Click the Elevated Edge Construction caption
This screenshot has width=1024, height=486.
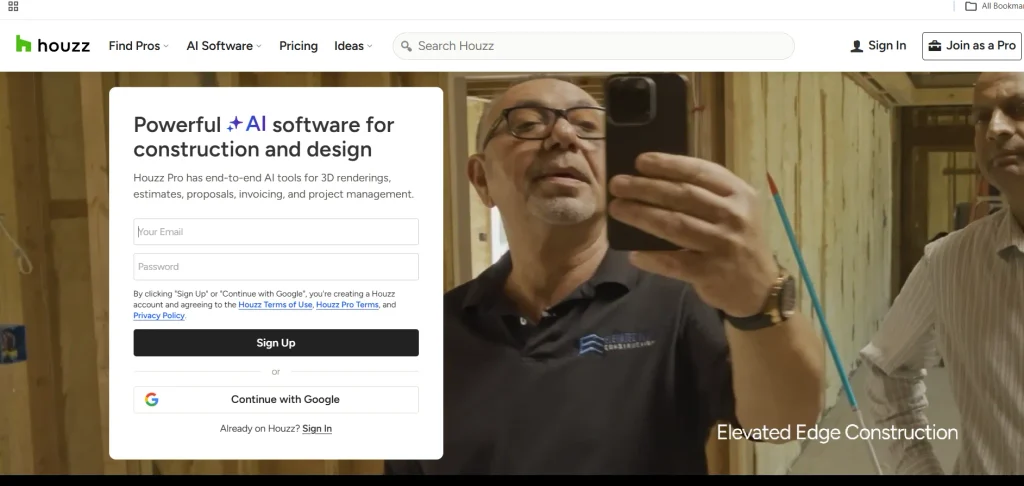[837, 432]
